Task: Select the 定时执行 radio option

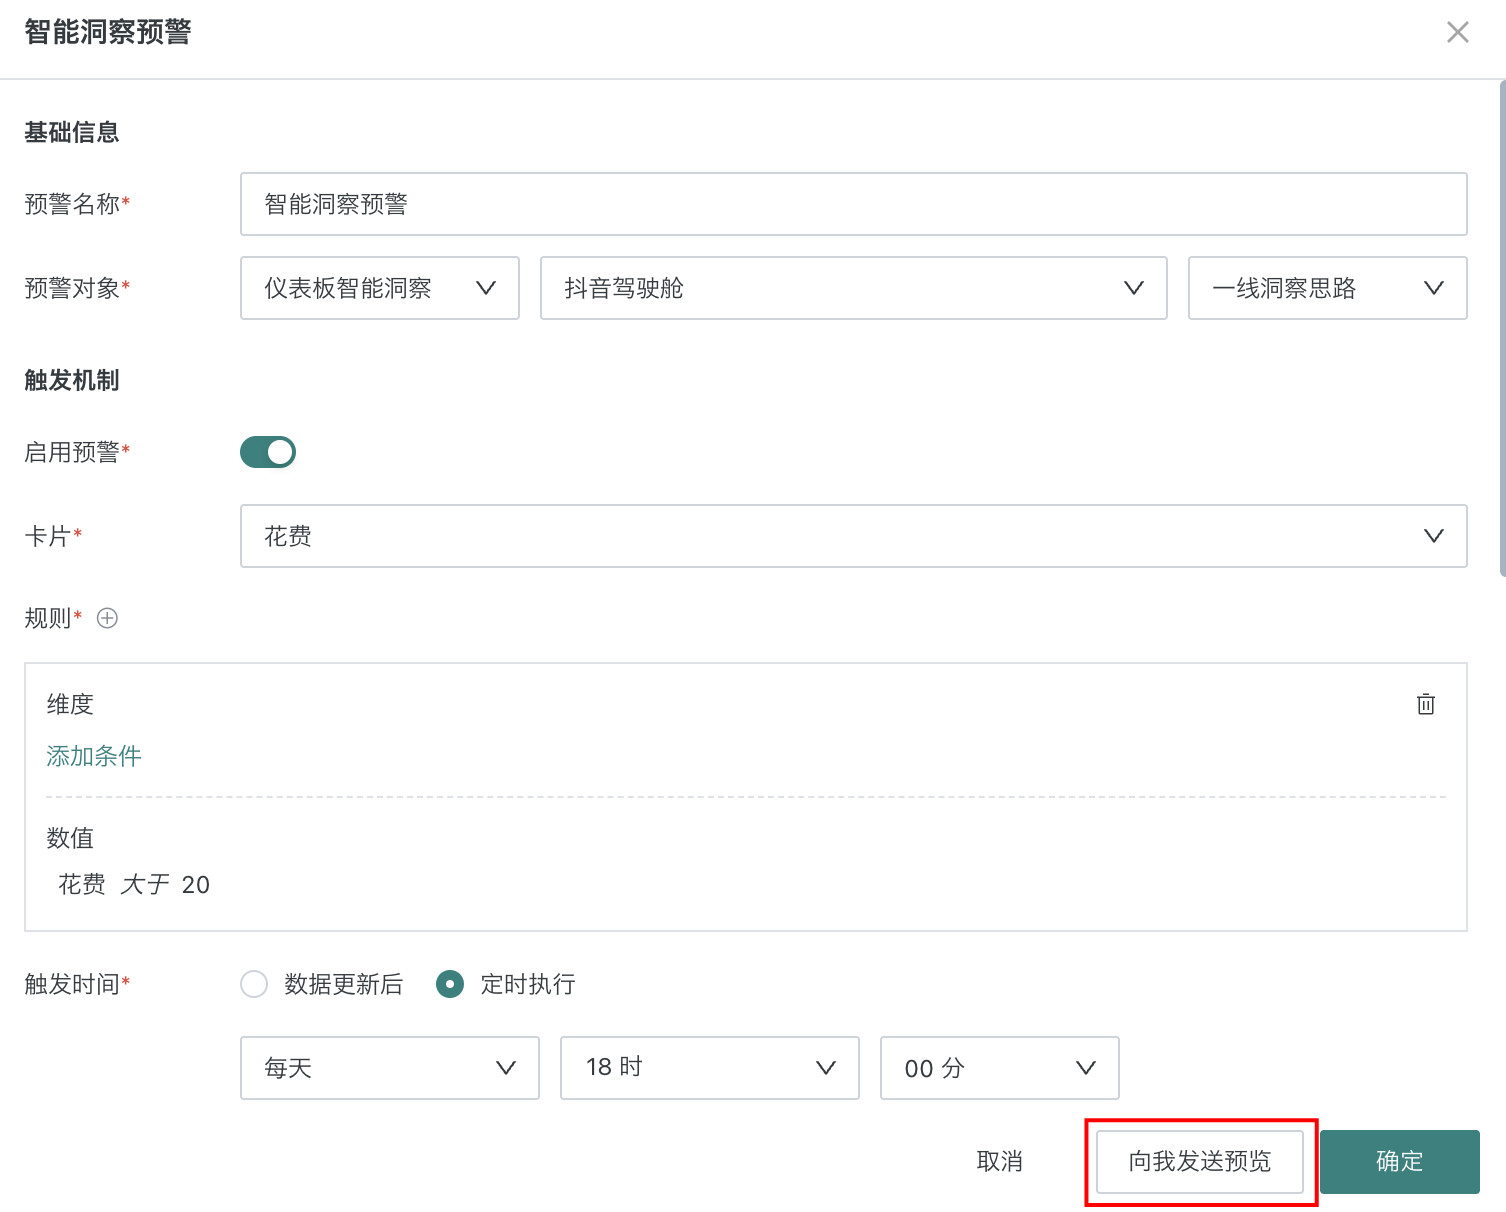Action: click(x=450, y=984)
